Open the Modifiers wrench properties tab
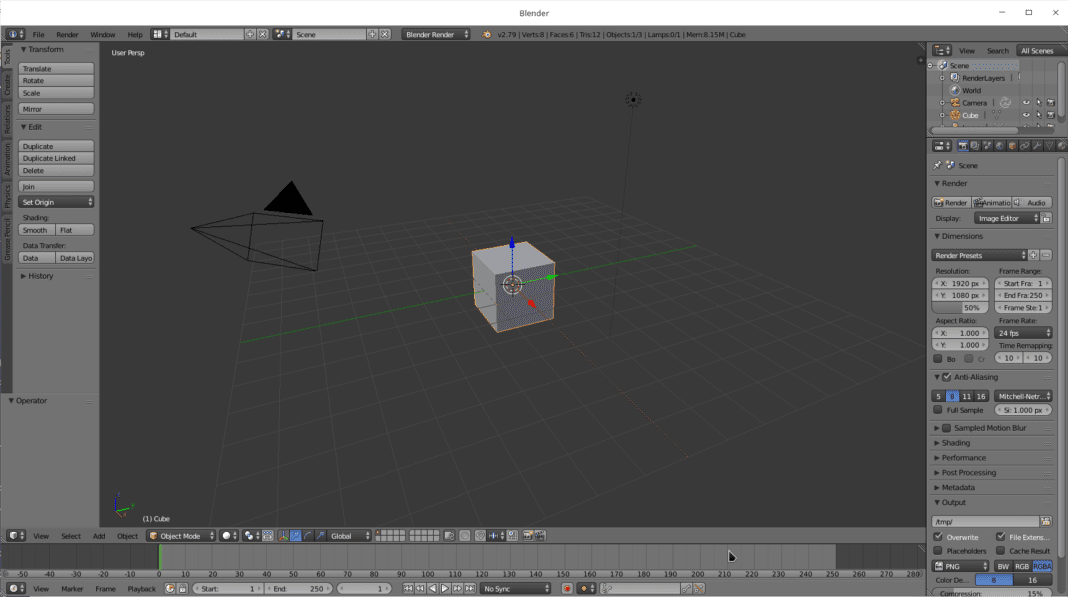 (1037, 146)
